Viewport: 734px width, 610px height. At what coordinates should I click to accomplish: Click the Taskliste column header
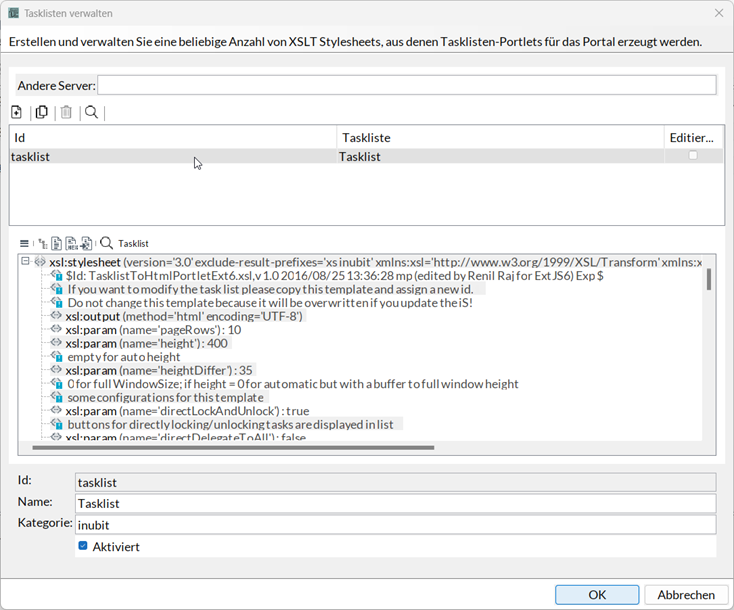point(500,137)
